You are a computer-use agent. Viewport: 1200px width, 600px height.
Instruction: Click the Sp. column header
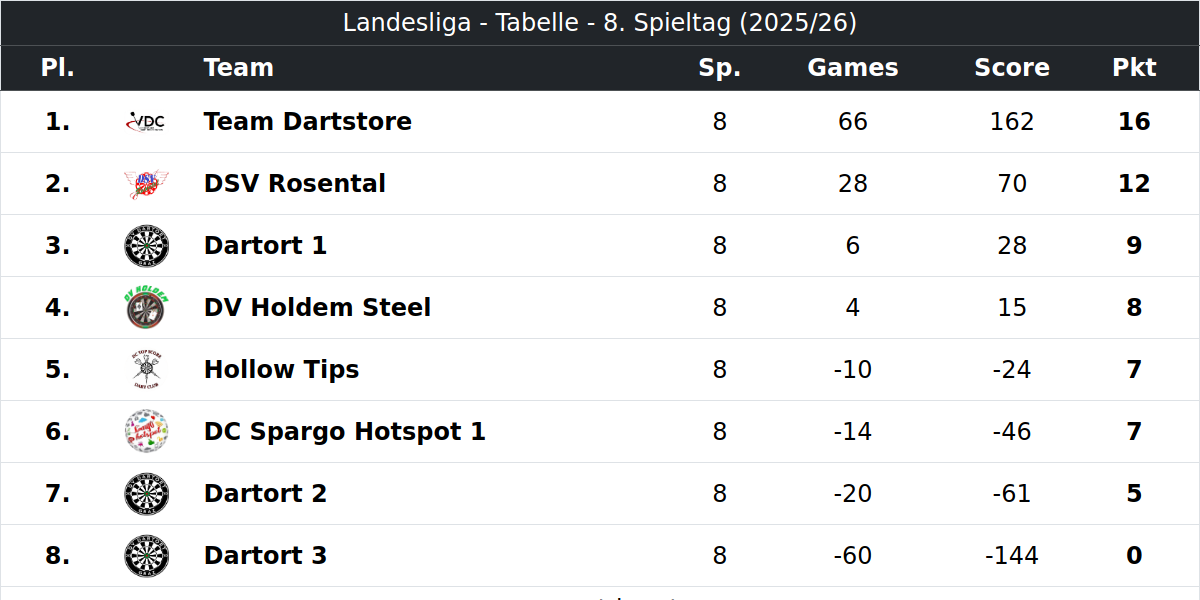(720, 68)
